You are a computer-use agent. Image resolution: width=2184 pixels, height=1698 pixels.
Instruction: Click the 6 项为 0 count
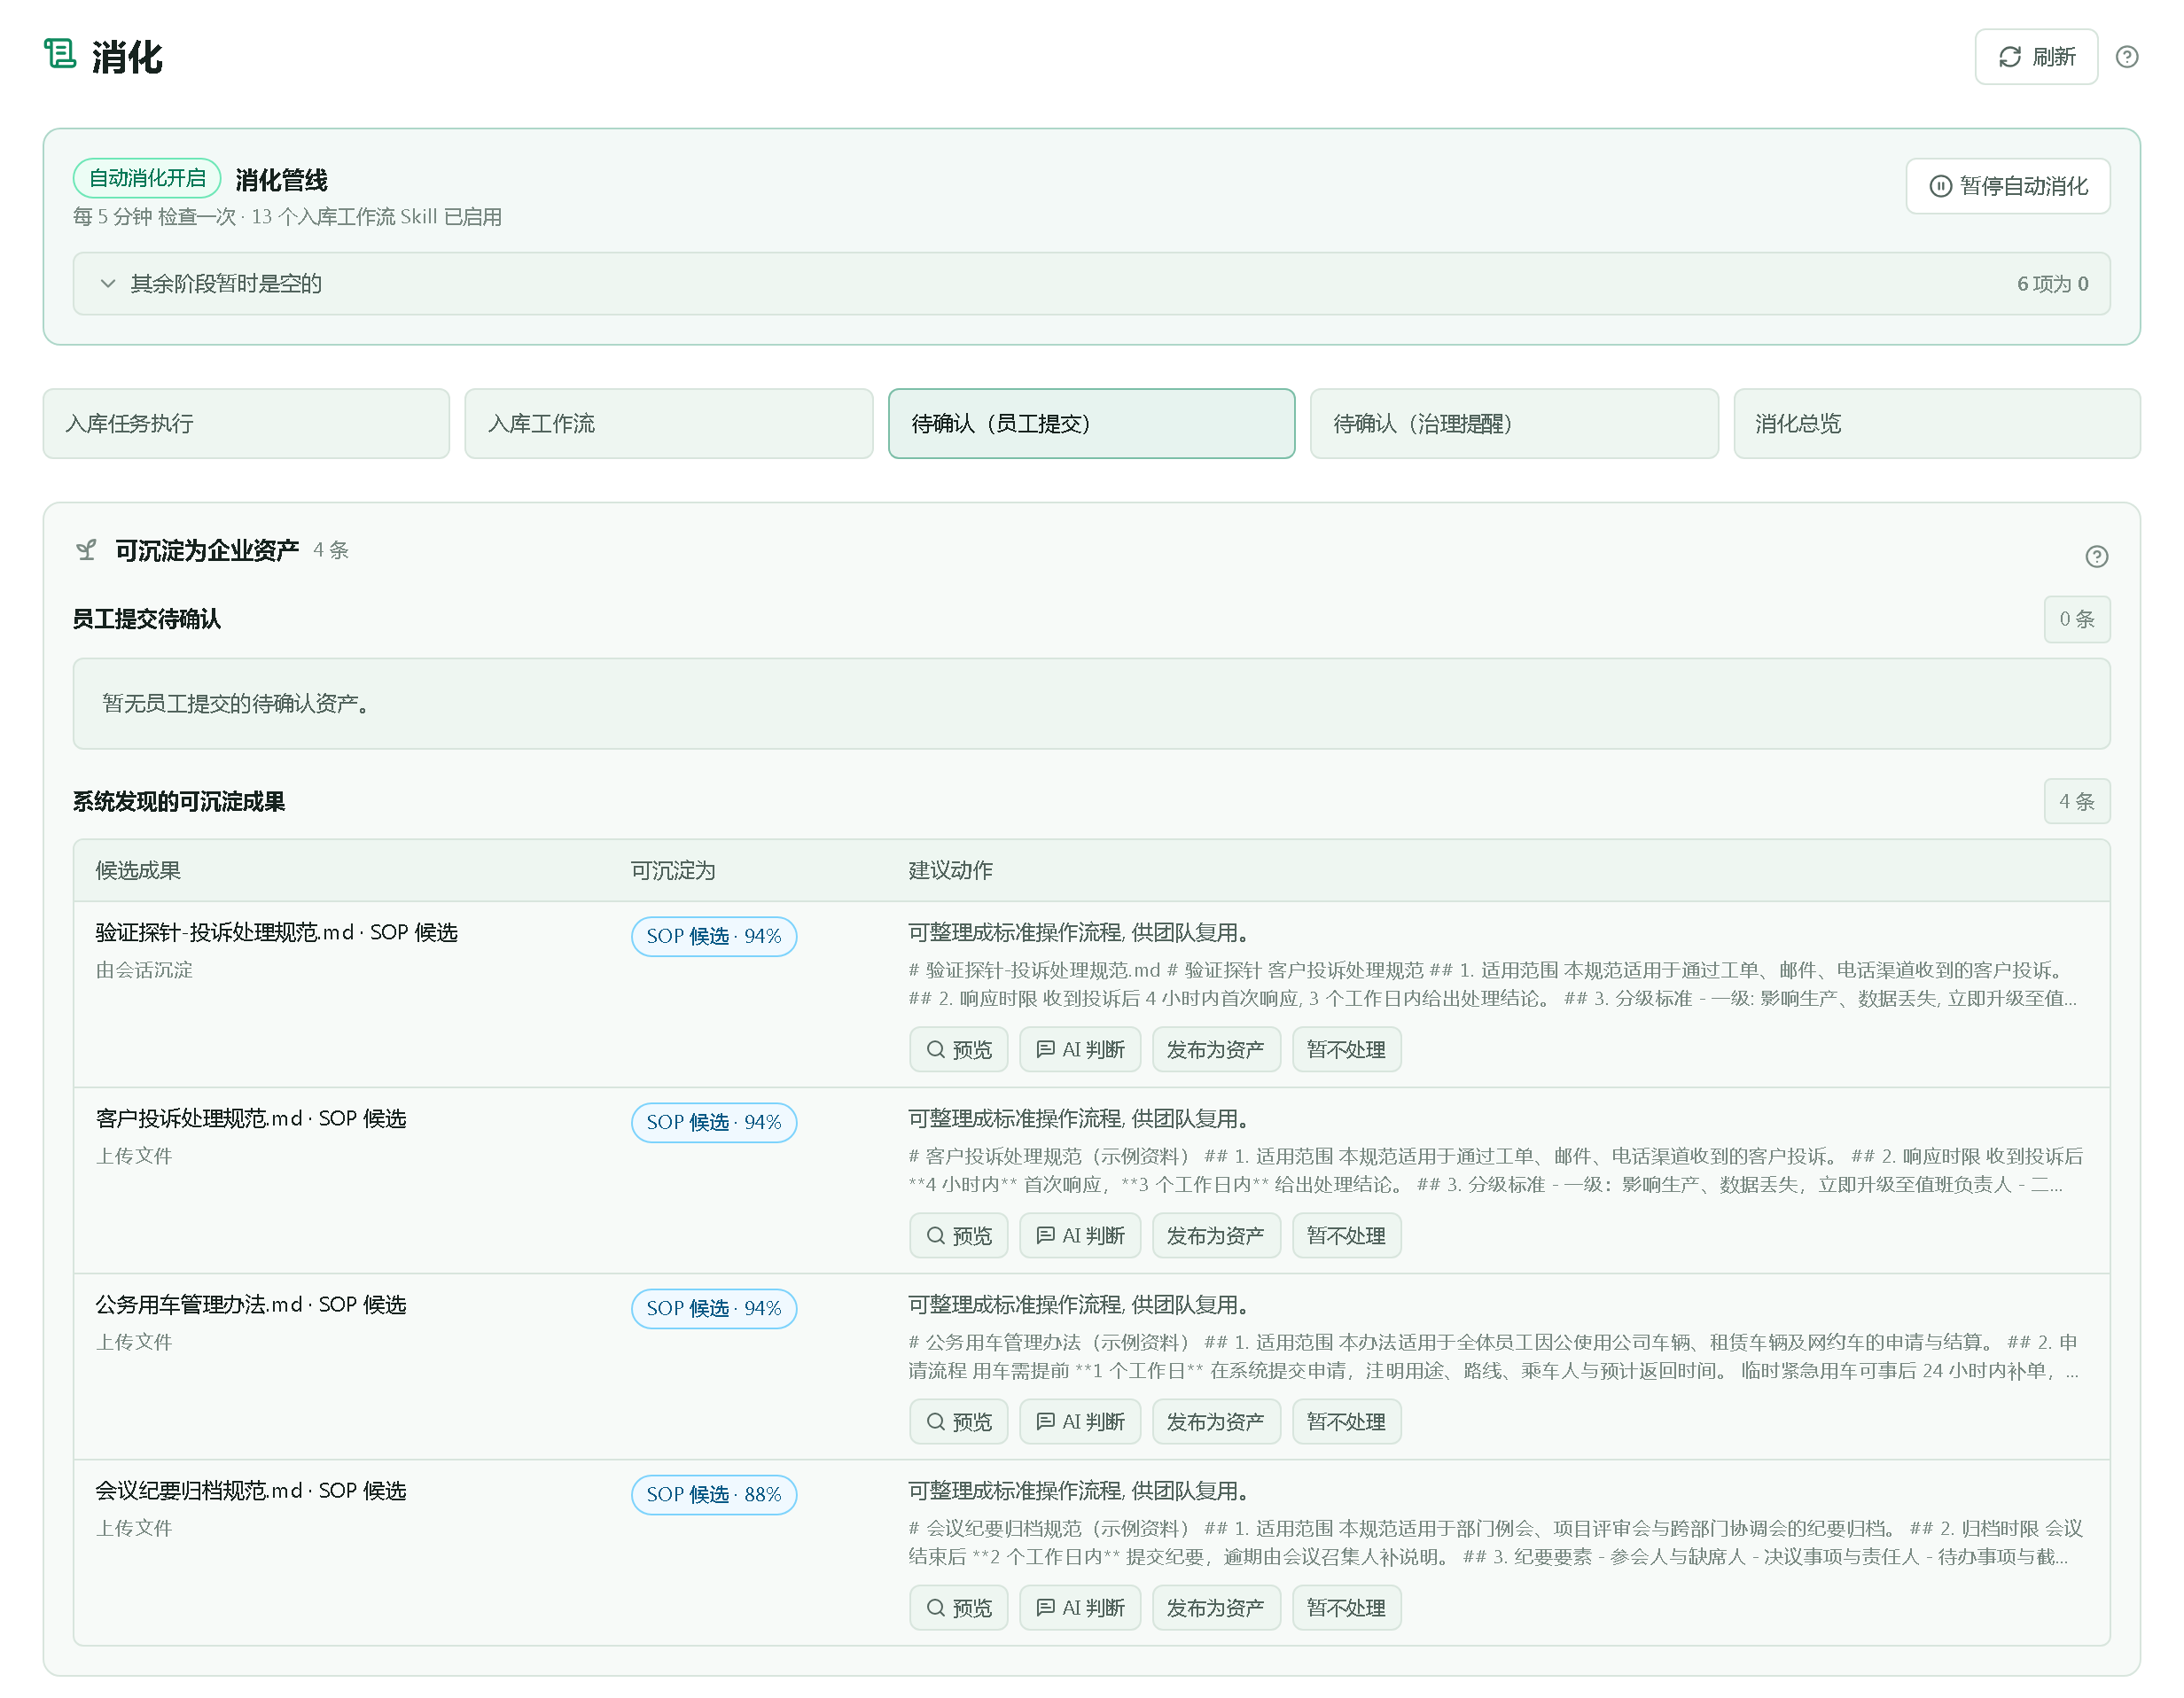click(x=2052, y=284)
